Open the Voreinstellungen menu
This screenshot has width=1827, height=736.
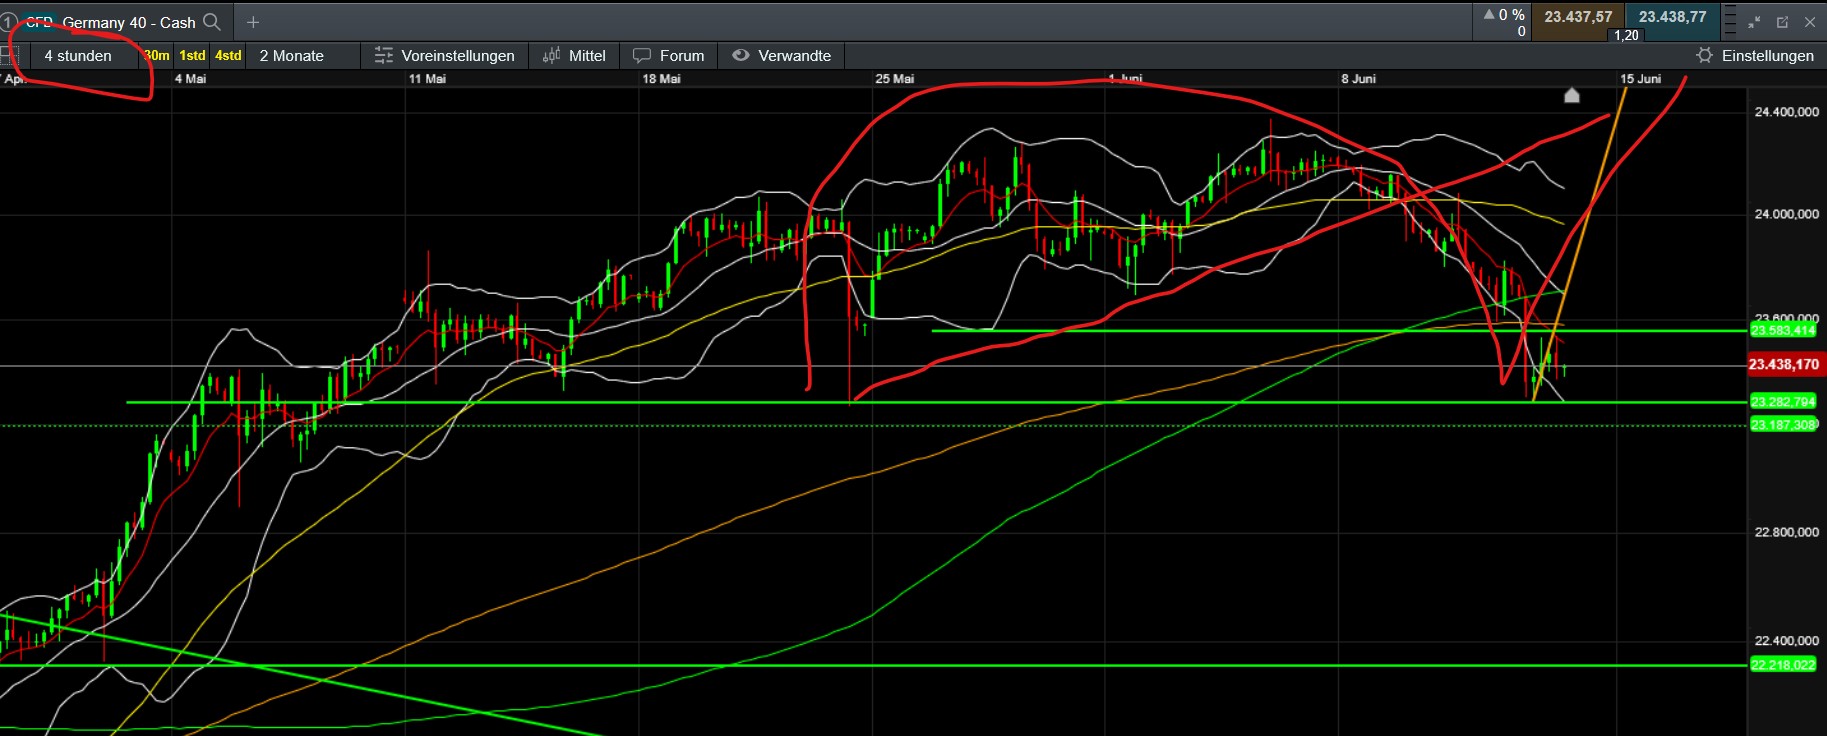(445, 56)
